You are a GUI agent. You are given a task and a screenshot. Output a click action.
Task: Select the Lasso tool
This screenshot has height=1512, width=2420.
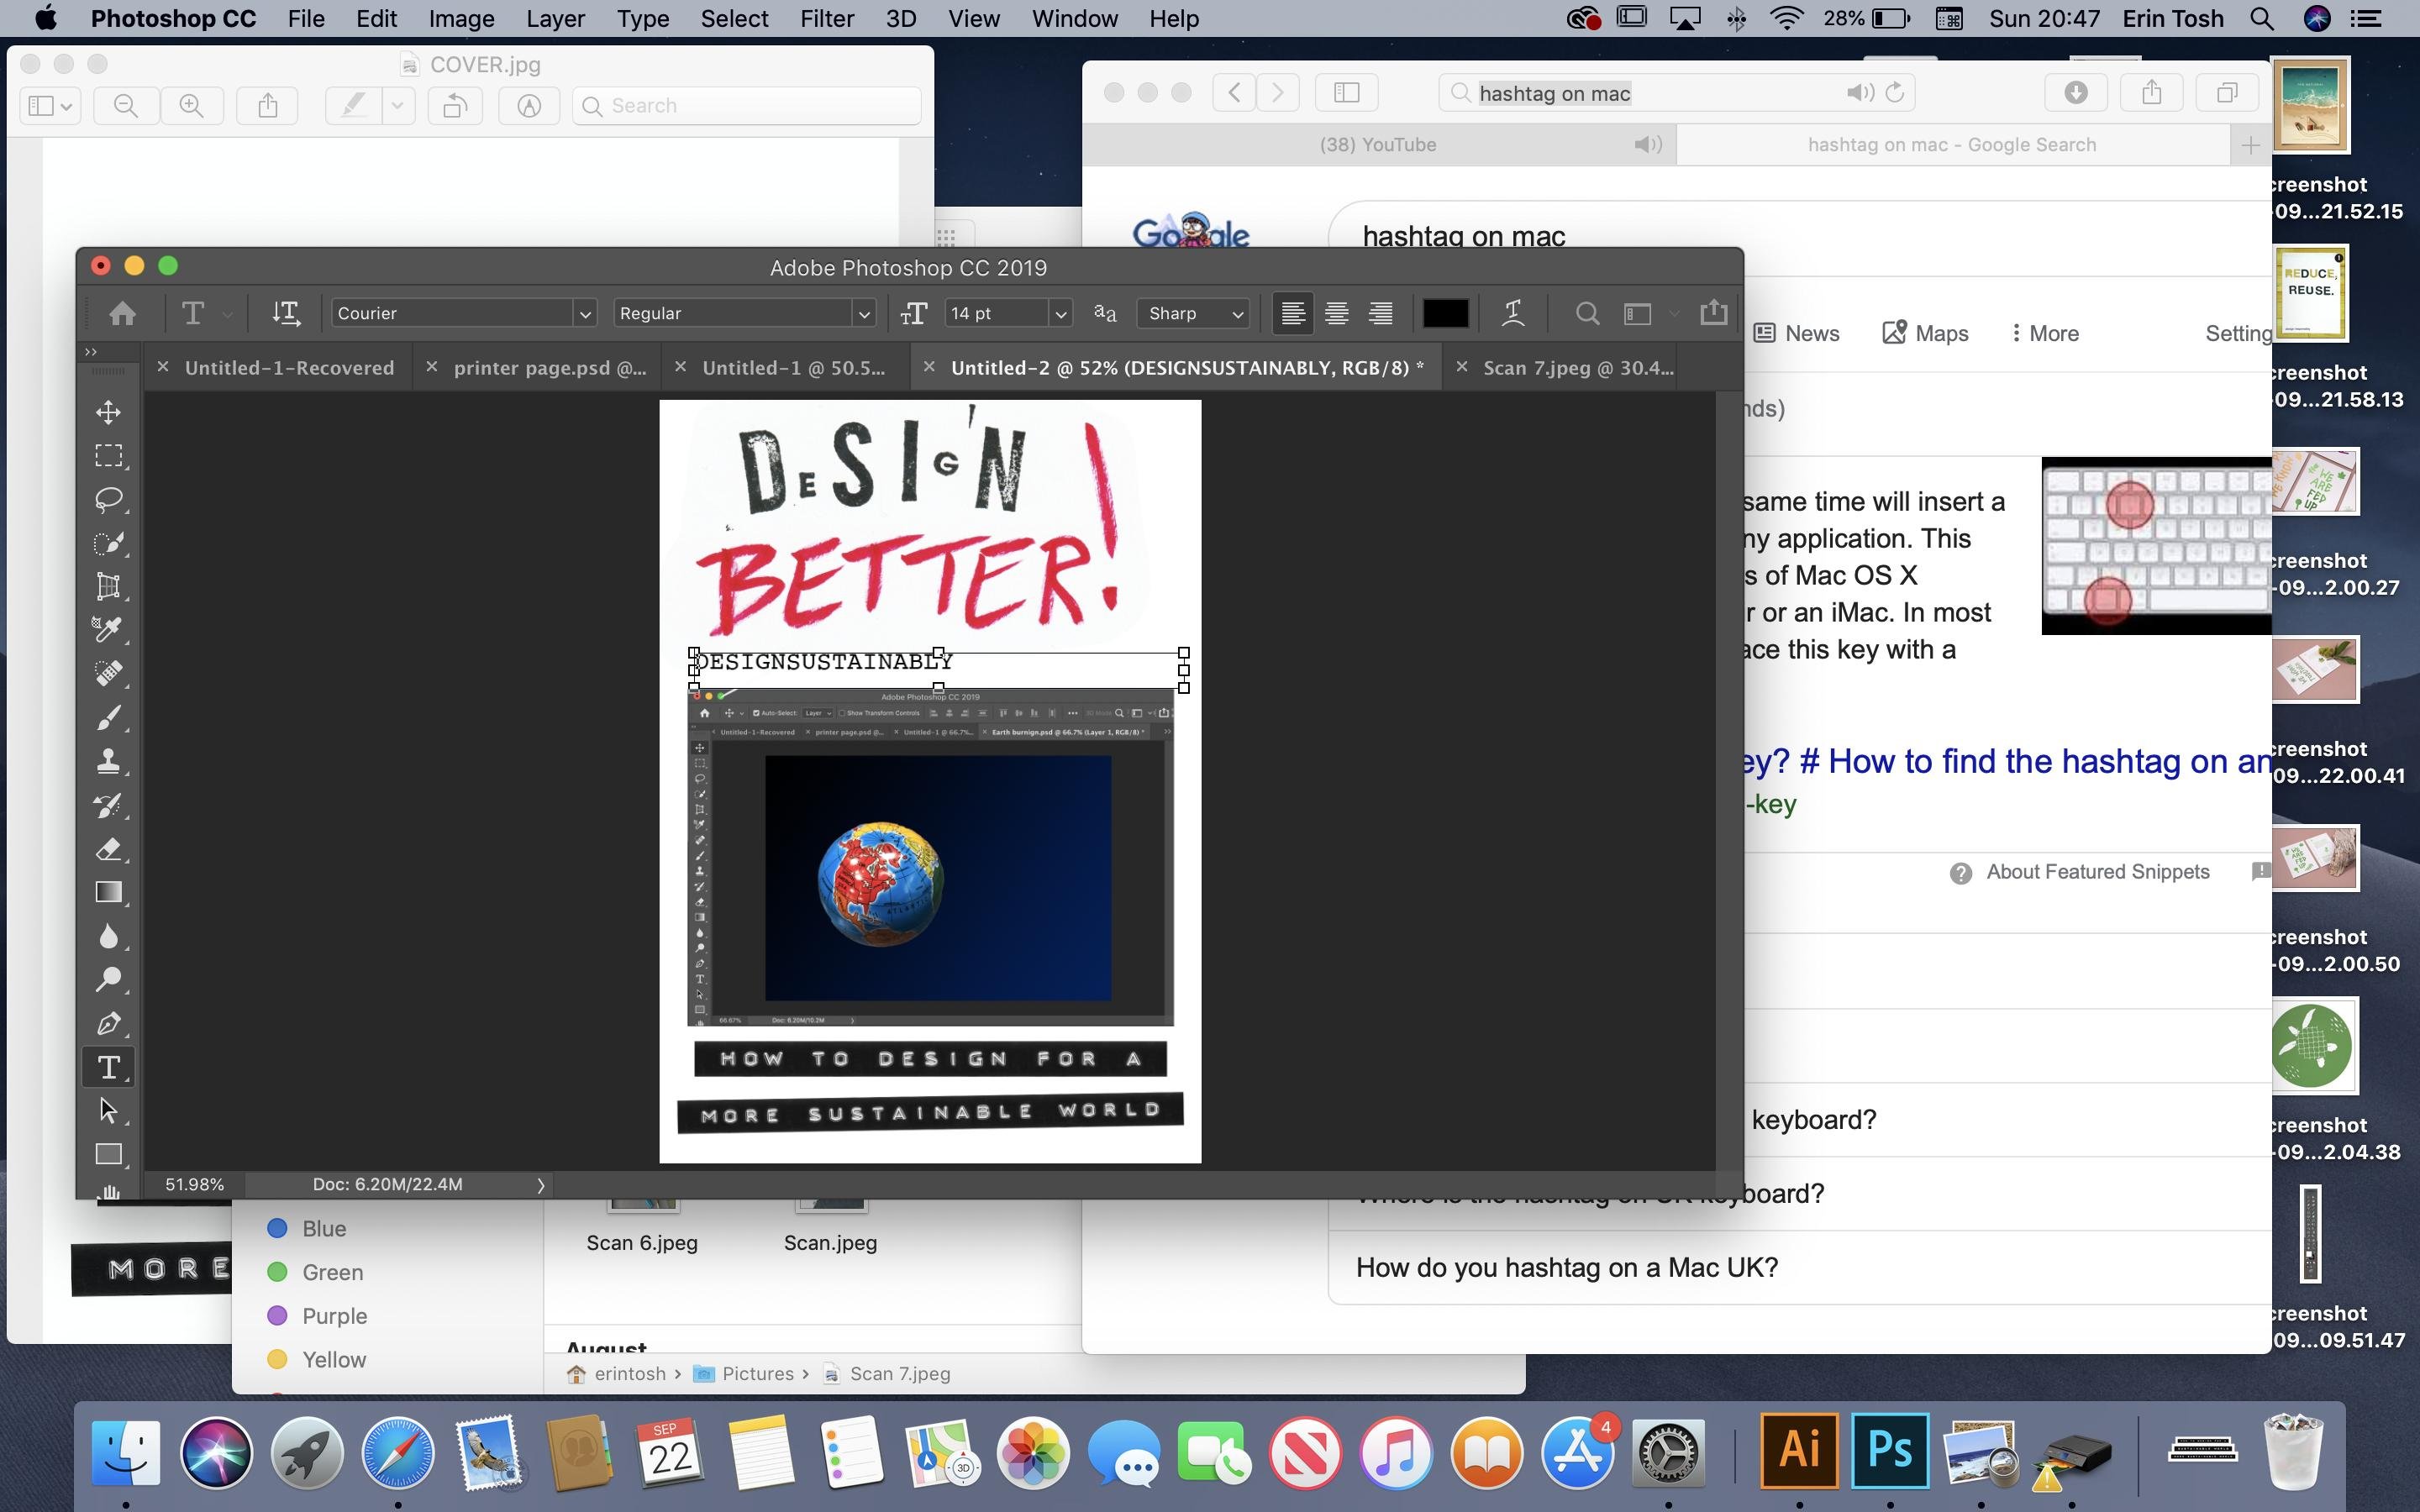click(x=108, y=499)
